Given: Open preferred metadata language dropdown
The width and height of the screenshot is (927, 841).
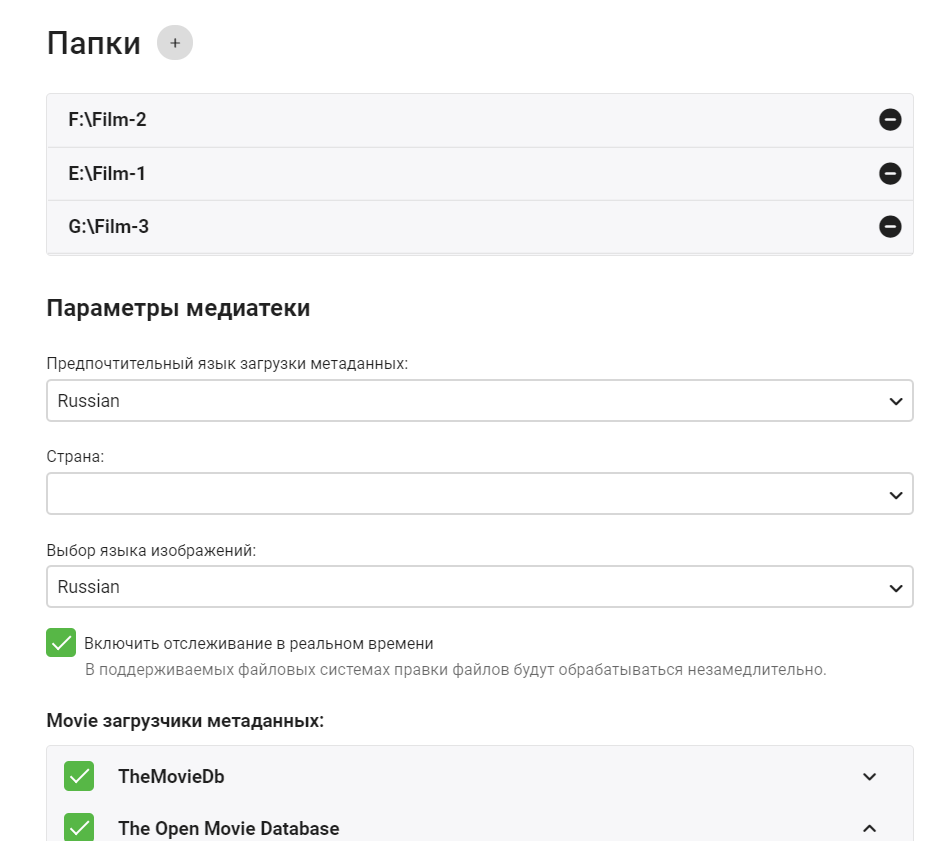Looking at the screenshot, I should [479, 401].
